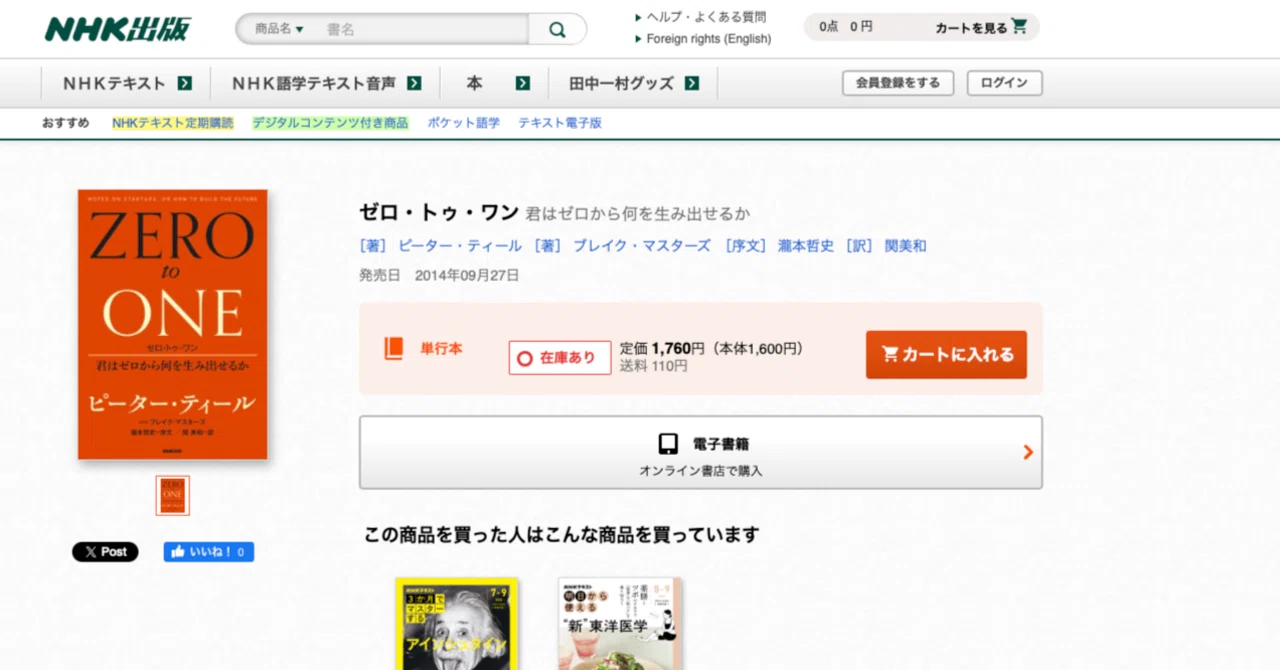This screenshot has width=1280, height=670.
Task: Click the カートに入れる button
Action: (946, 355)
